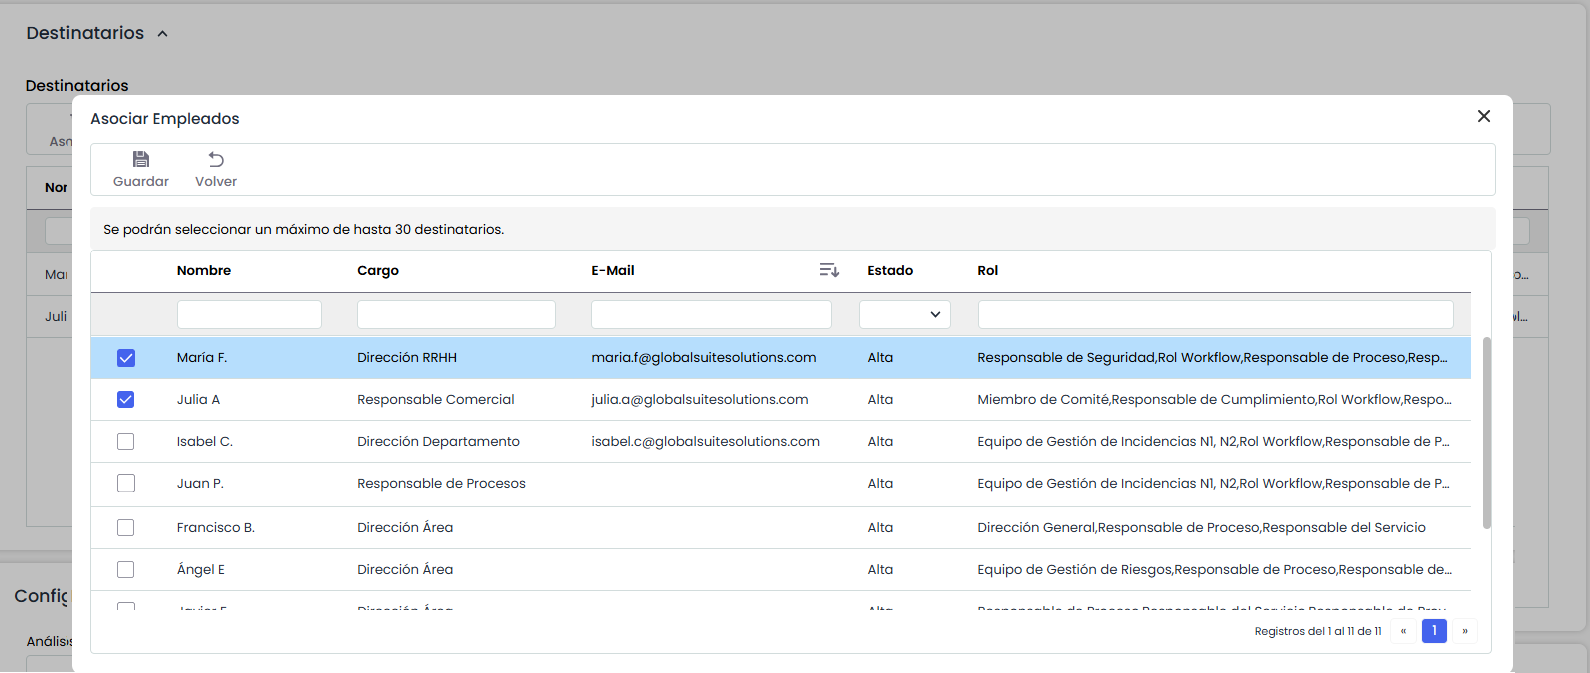1590x673 pixels.
Task: Click the Volver back arrow icon
Action: tap(216, 160)
